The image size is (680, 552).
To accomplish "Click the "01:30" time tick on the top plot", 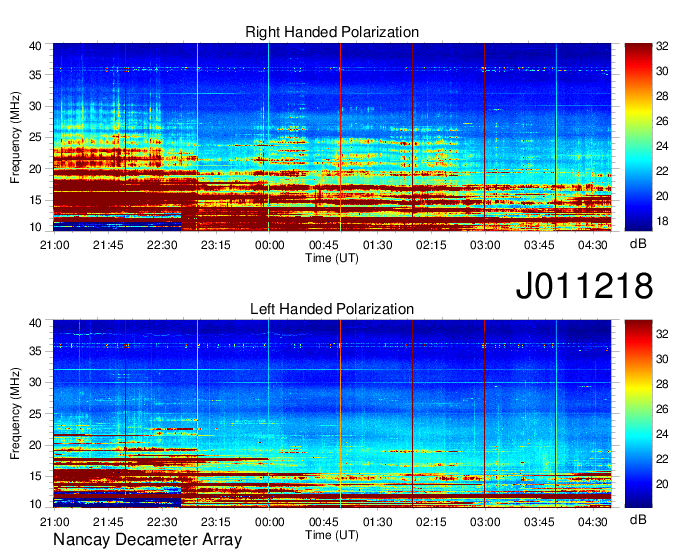I will 377,245.
